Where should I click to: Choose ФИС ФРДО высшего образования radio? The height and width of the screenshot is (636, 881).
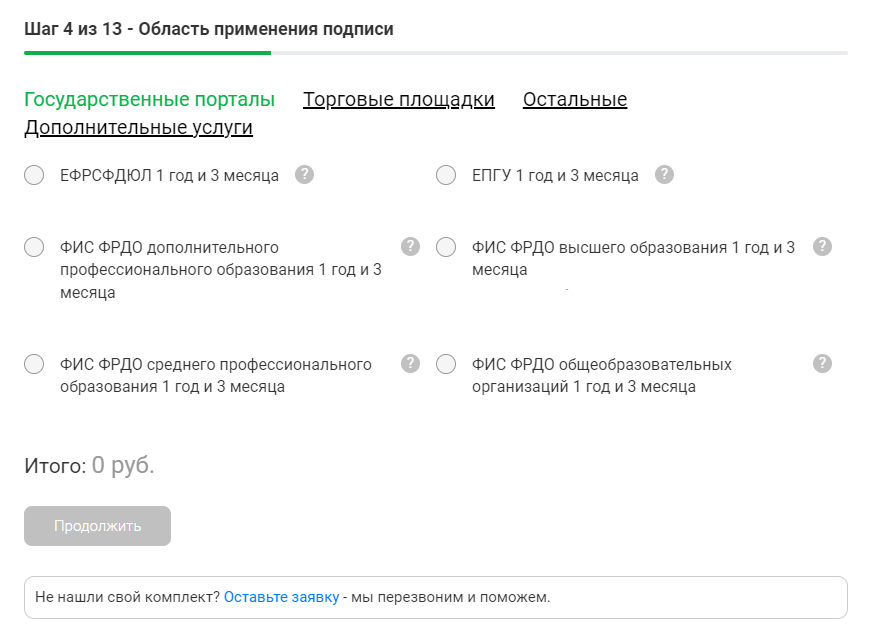coord(447,247)
